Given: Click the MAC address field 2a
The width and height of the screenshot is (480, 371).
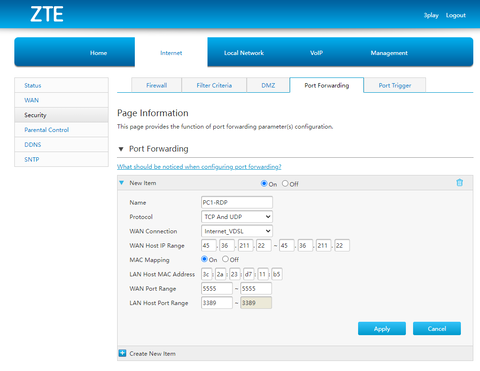Looking at the screenshot, I should click(220, 274).
